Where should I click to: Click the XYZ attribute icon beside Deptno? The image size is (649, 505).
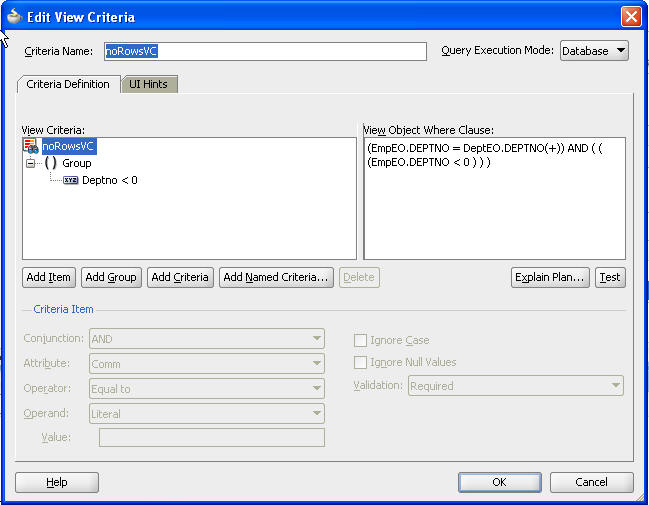pyautogui.click(x=71, y=180)
